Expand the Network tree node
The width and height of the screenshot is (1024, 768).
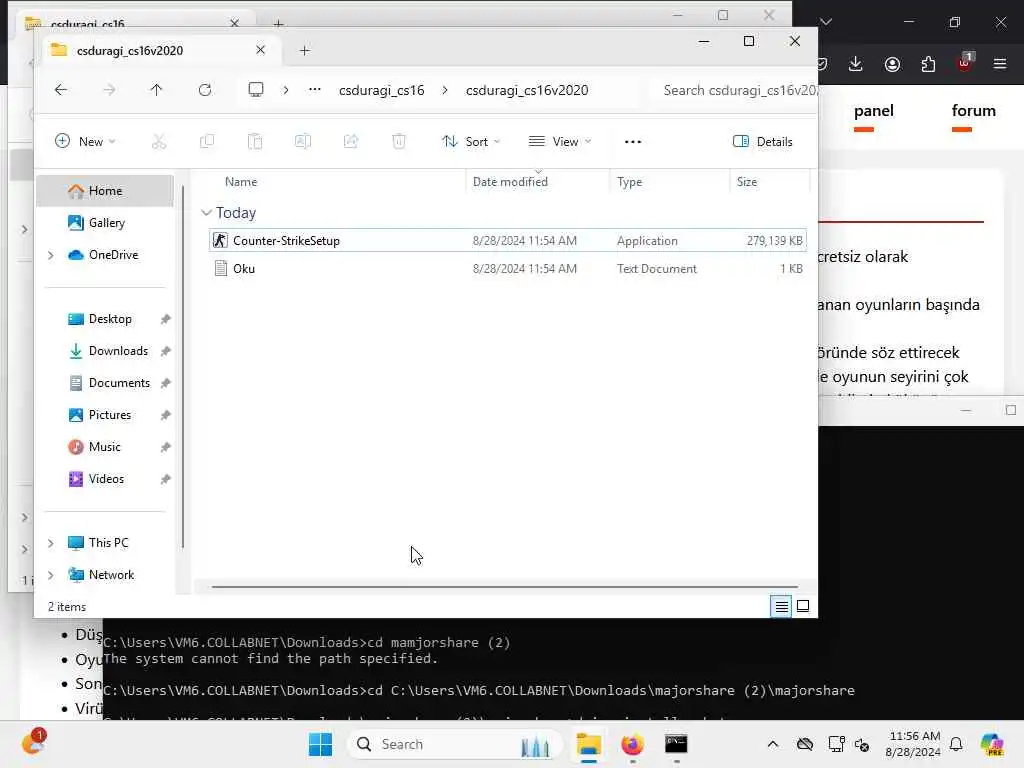[x=51, y=575]
